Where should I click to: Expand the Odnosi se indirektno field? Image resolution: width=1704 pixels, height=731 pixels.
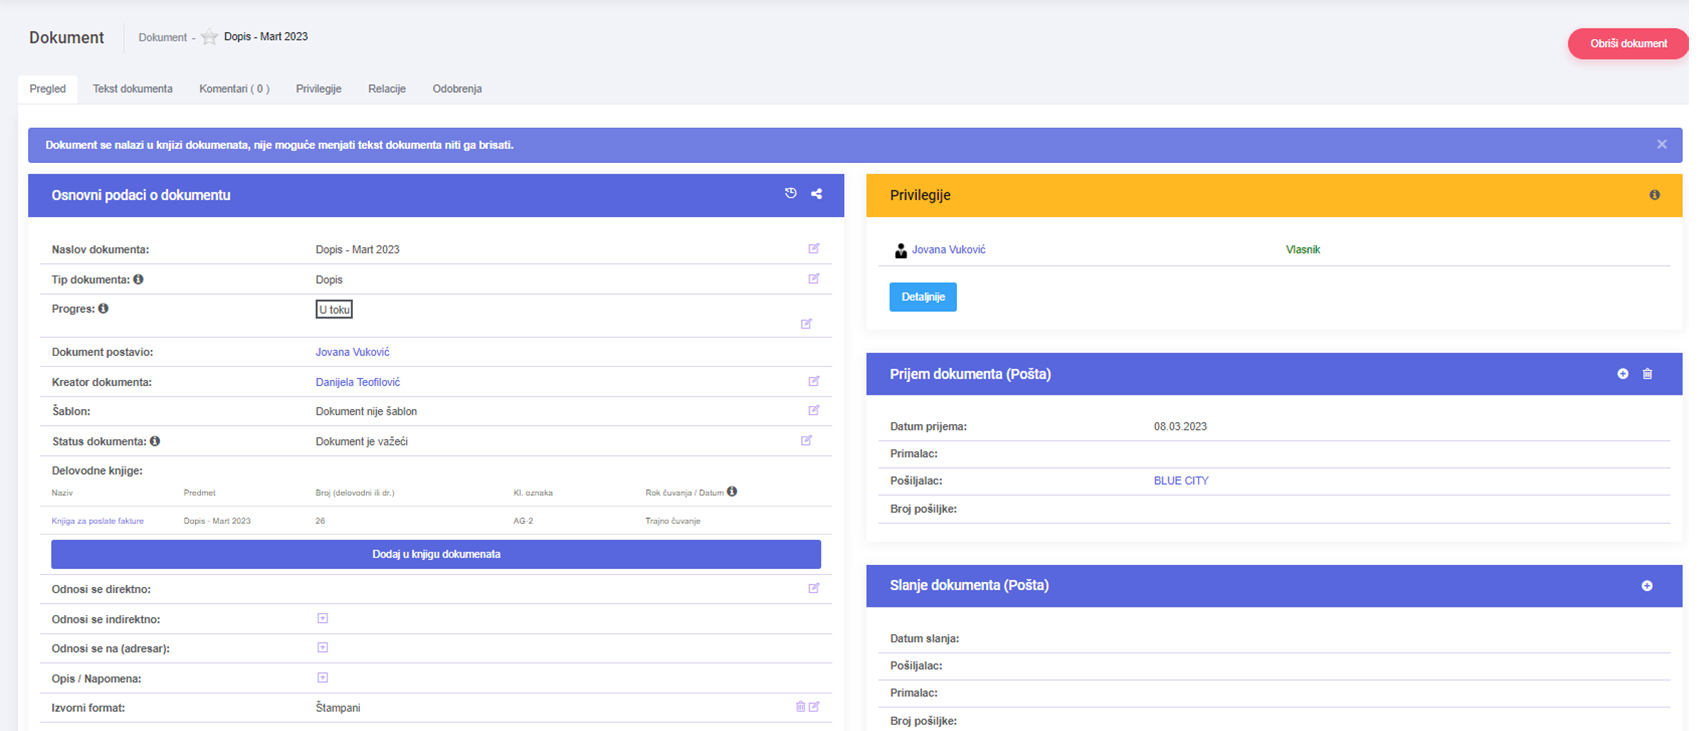click(x=322, y=619)
